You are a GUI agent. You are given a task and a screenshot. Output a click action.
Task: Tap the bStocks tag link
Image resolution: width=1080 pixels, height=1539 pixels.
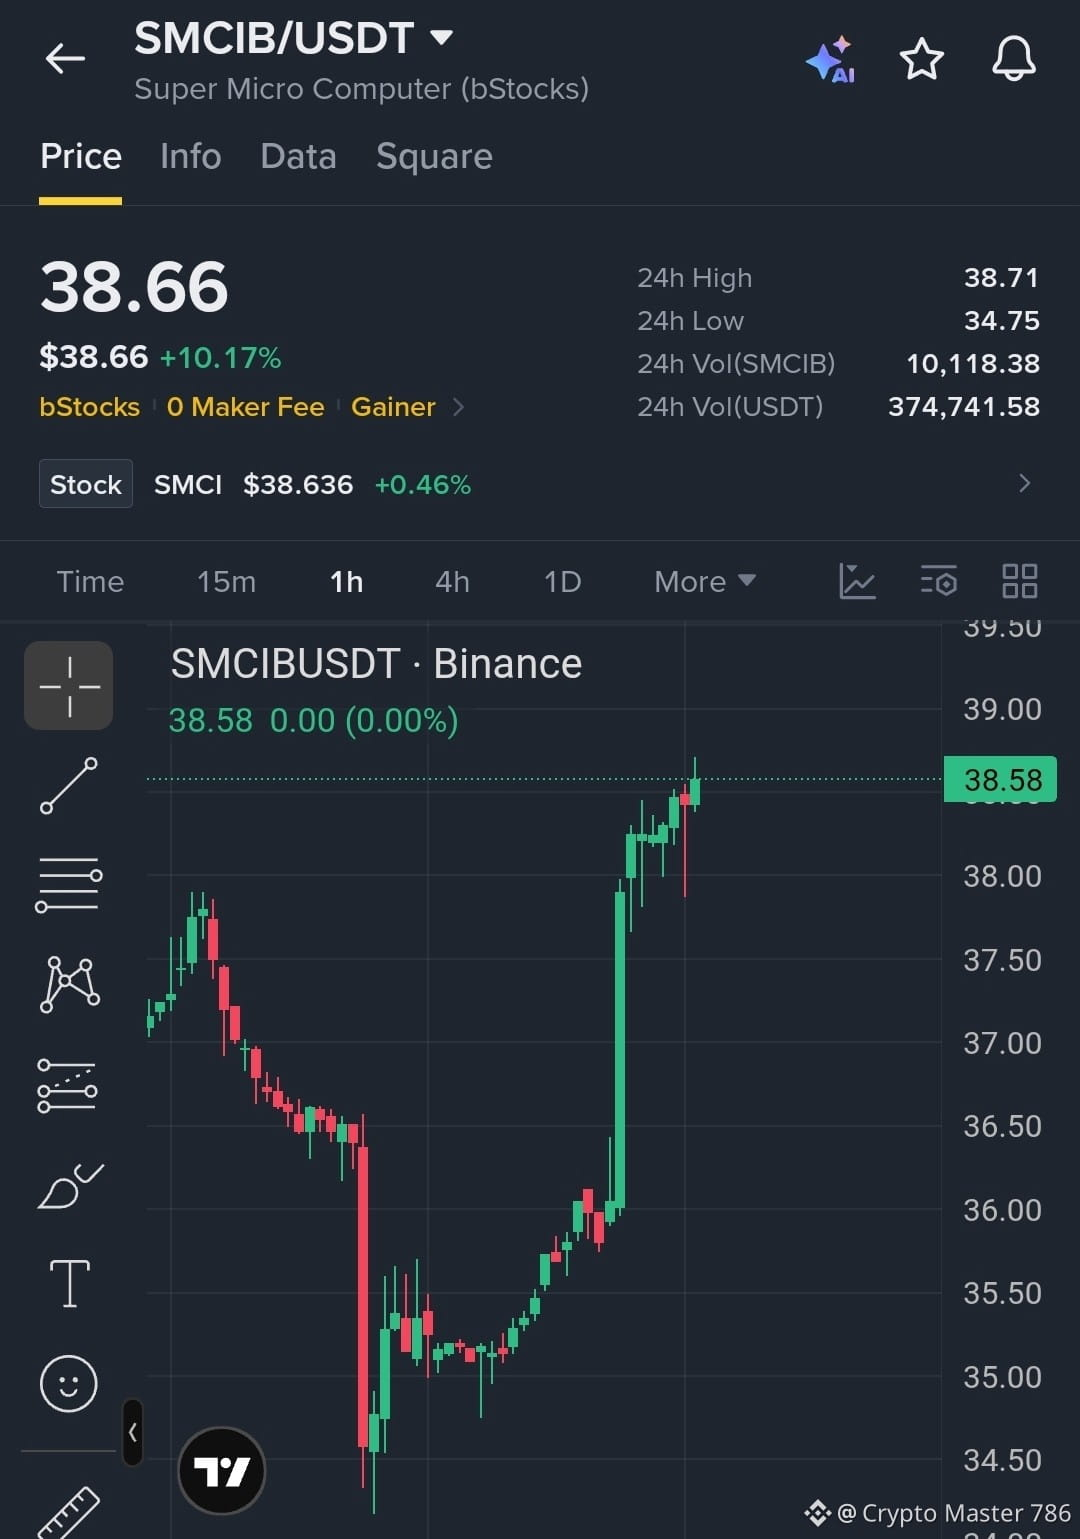pos(89,407)
